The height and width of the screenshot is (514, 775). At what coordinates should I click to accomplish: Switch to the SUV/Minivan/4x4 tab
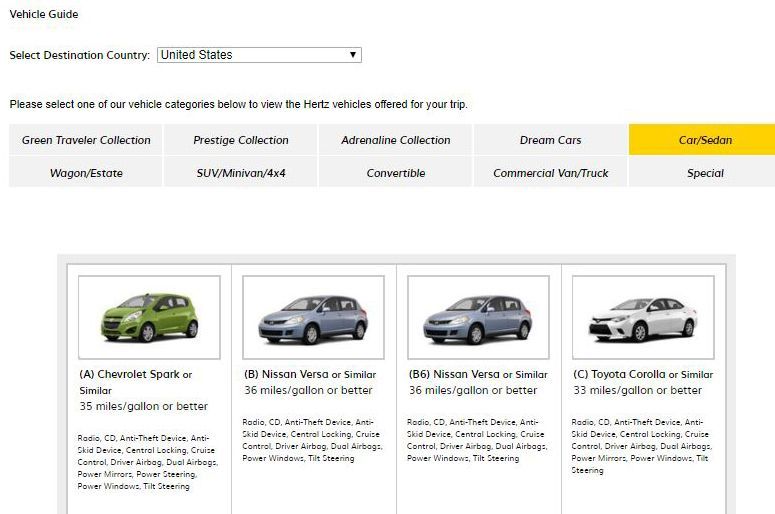coord(241,173)
